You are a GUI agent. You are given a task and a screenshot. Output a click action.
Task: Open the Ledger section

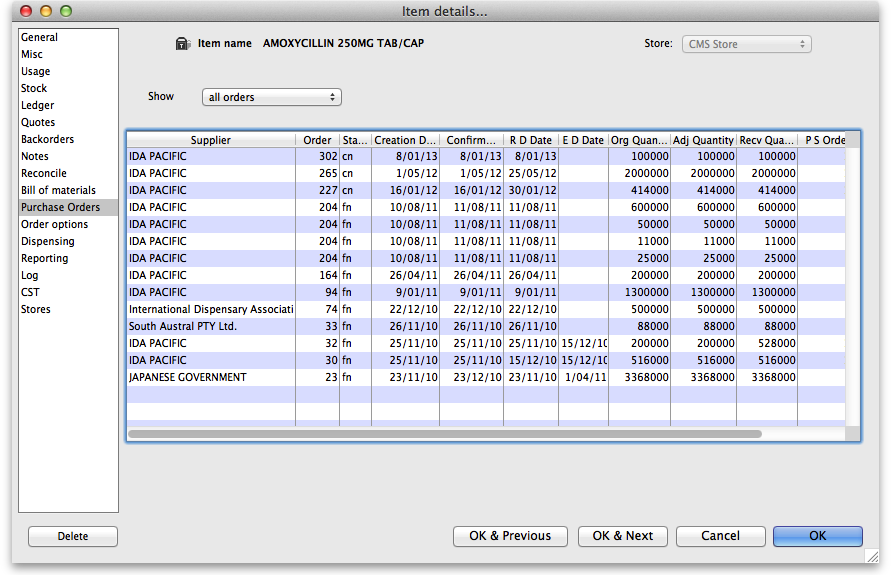[38, 105]
